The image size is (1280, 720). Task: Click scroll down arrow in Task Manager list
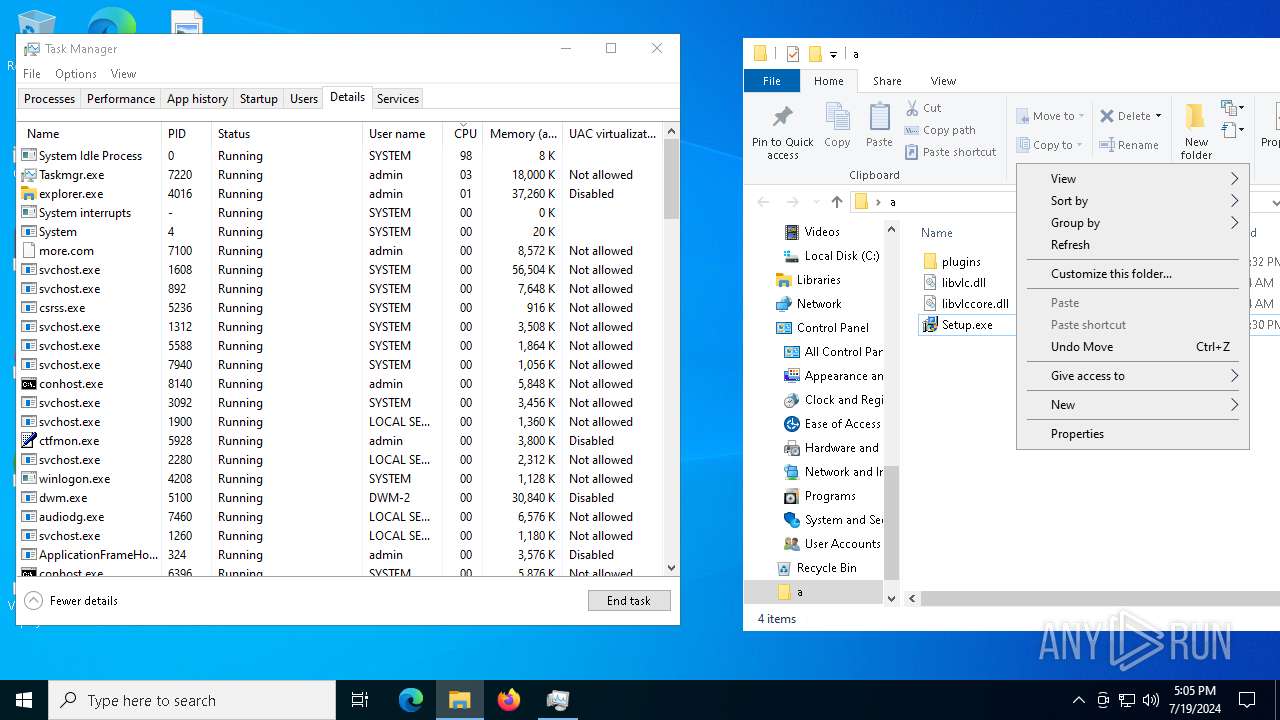pos(671,568)
